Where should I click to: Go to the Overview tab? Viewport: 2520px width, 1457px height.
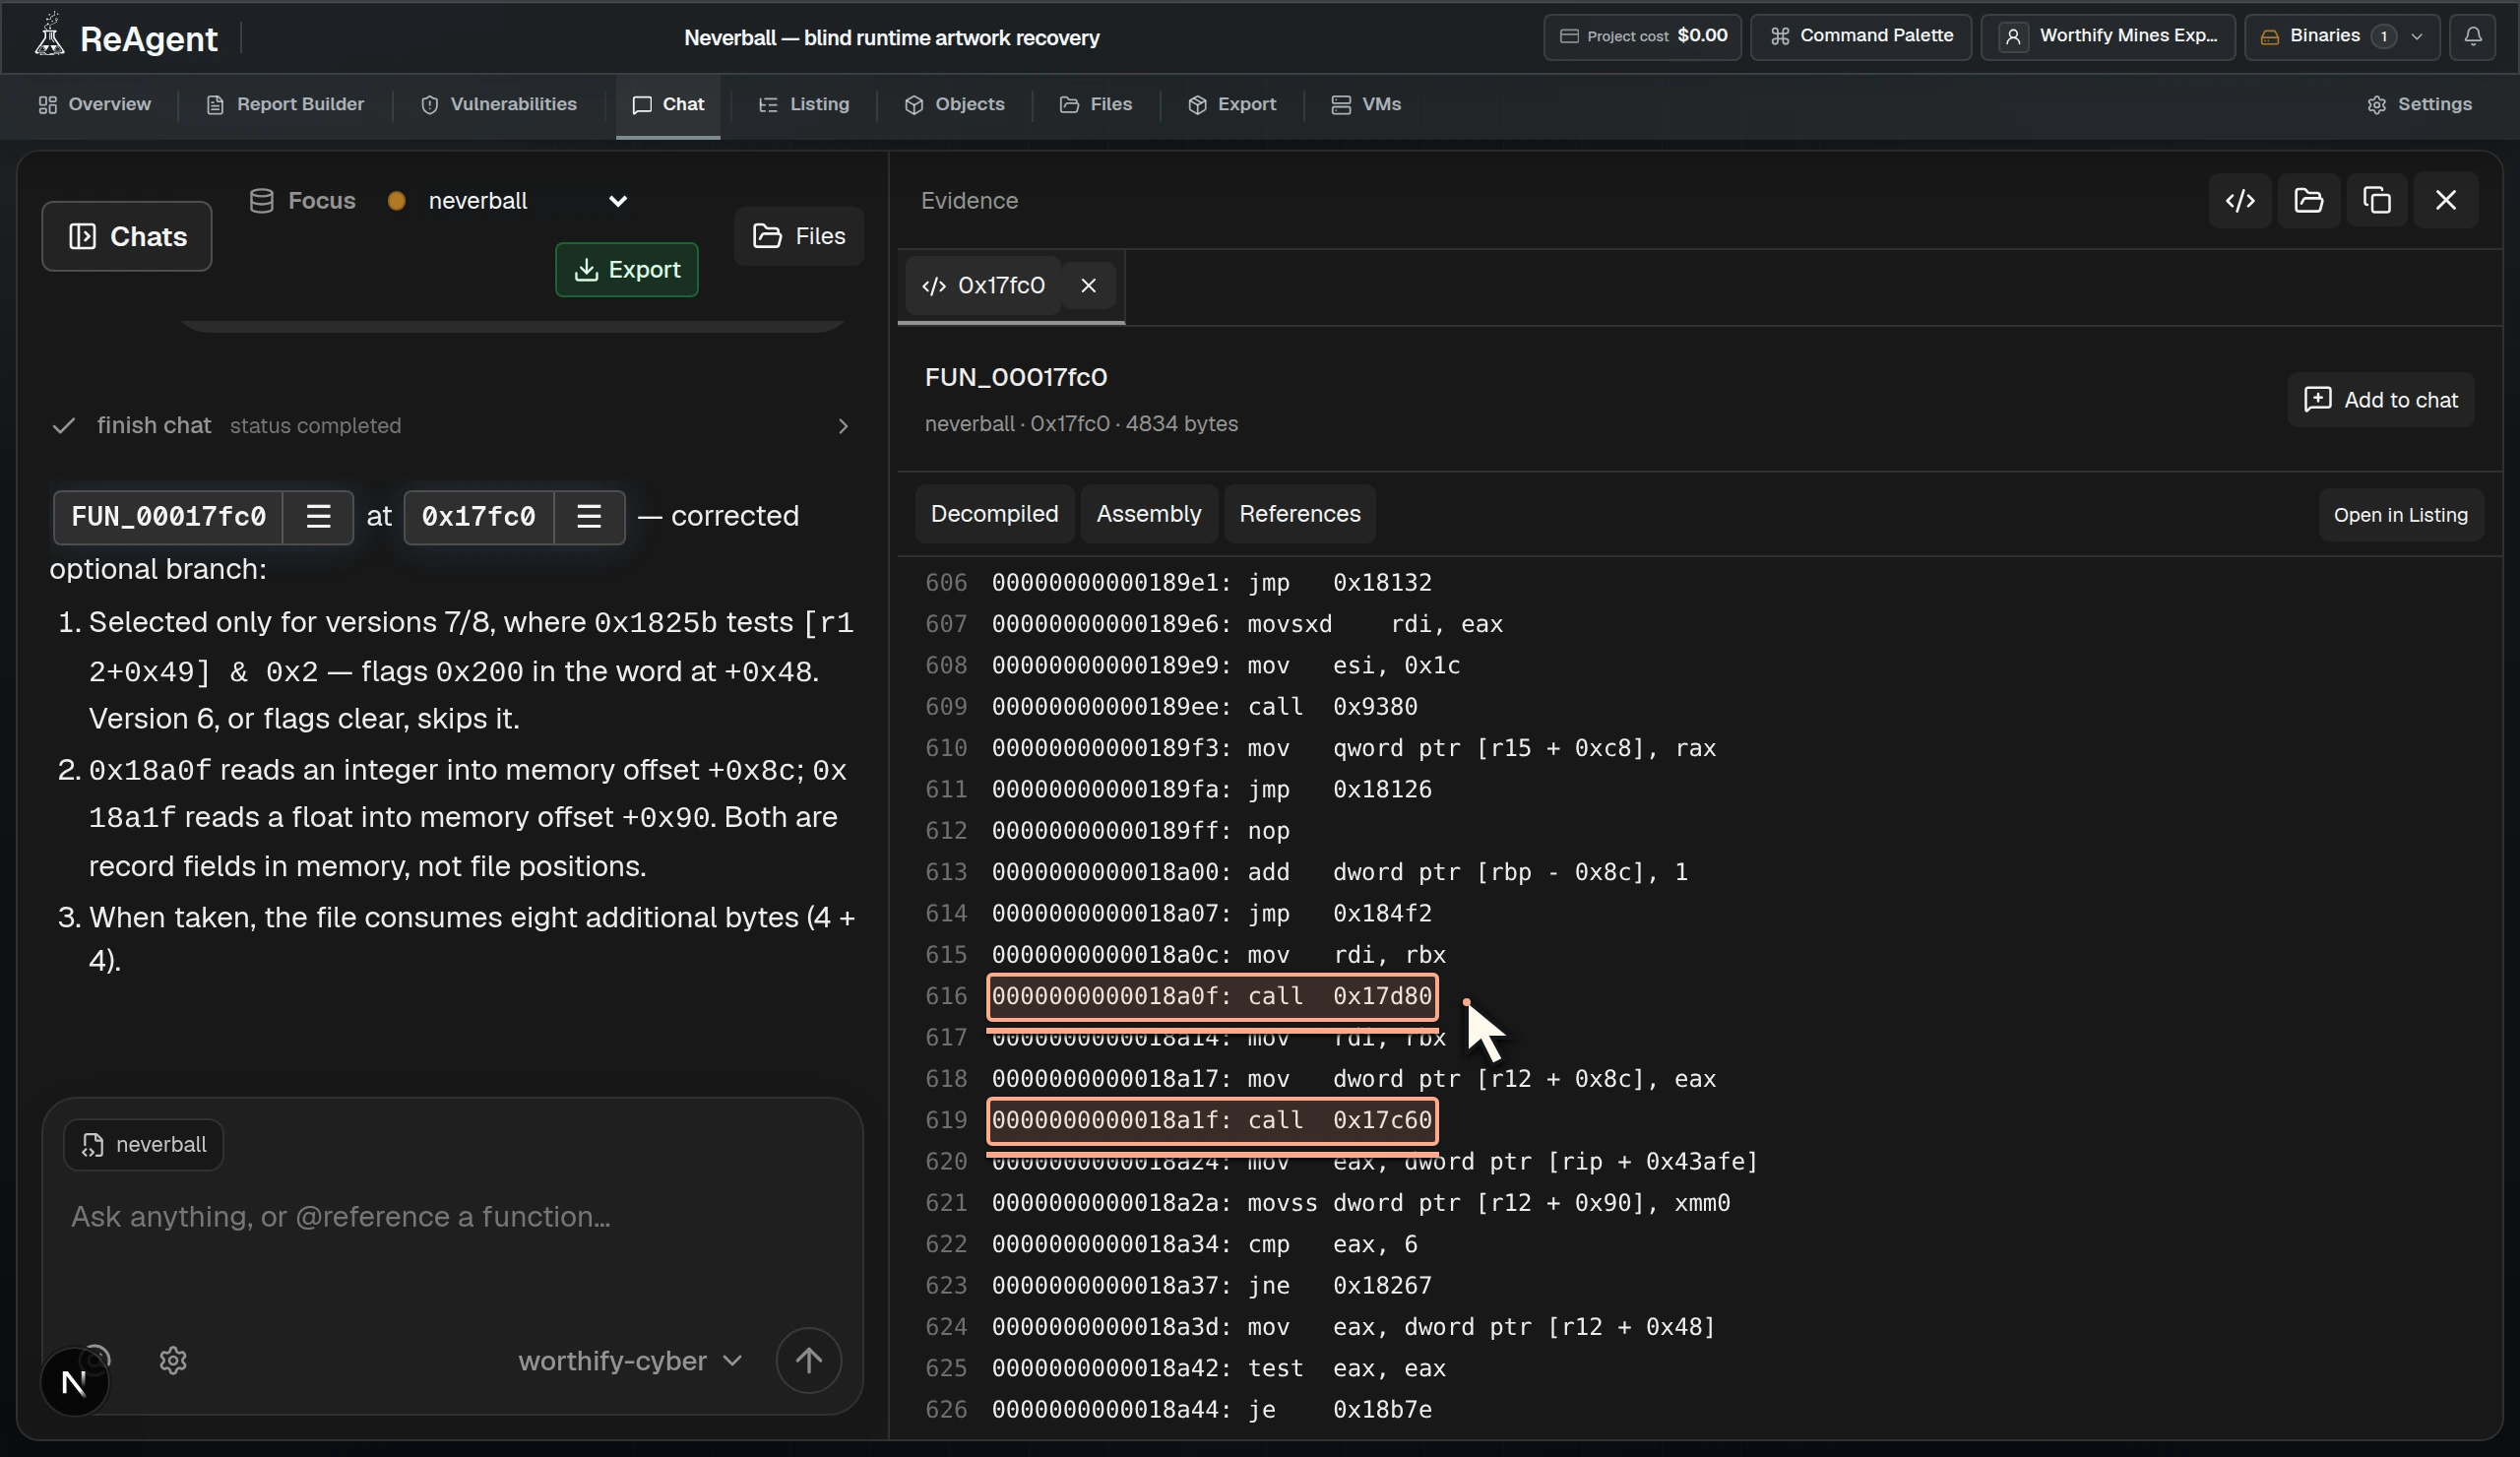click(x=95, y=104)
